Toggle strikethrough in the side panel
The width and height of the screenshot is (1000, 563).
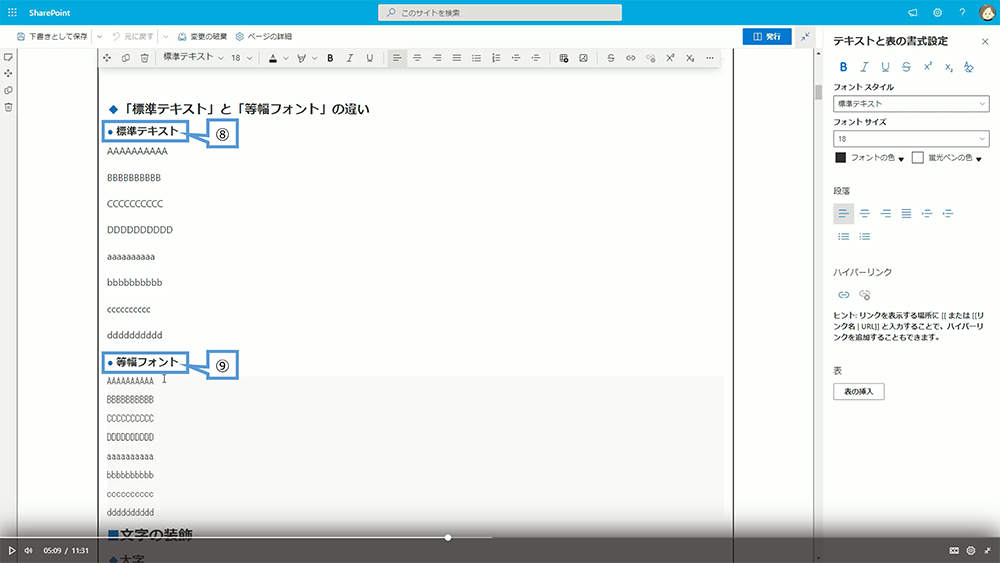pyautogui.click(x=906, y=67)
